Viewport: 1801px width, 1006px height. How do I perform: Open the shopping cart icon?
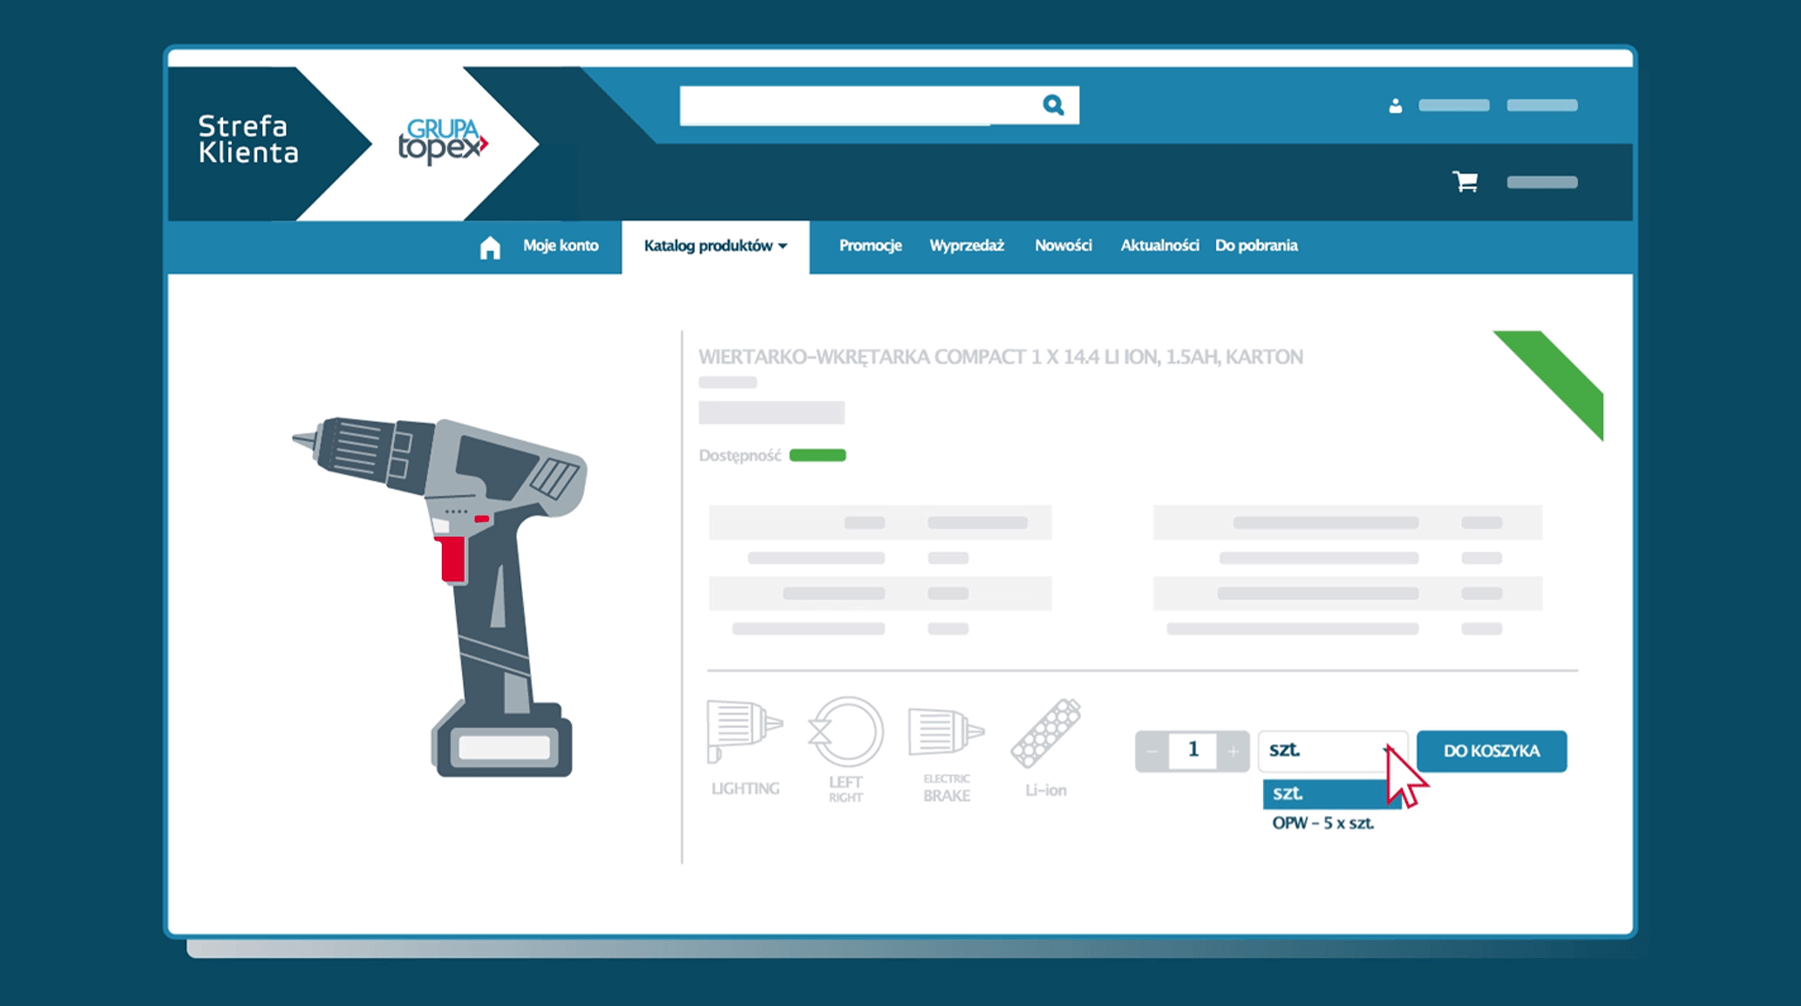click(1466, 181)
